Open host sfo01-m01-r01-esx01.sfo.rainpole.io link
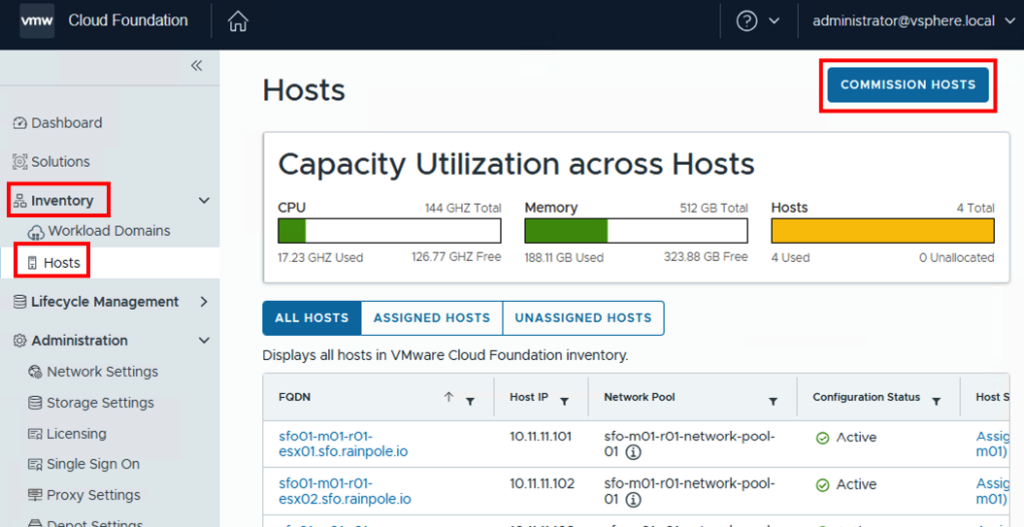 tap(344, 444)
